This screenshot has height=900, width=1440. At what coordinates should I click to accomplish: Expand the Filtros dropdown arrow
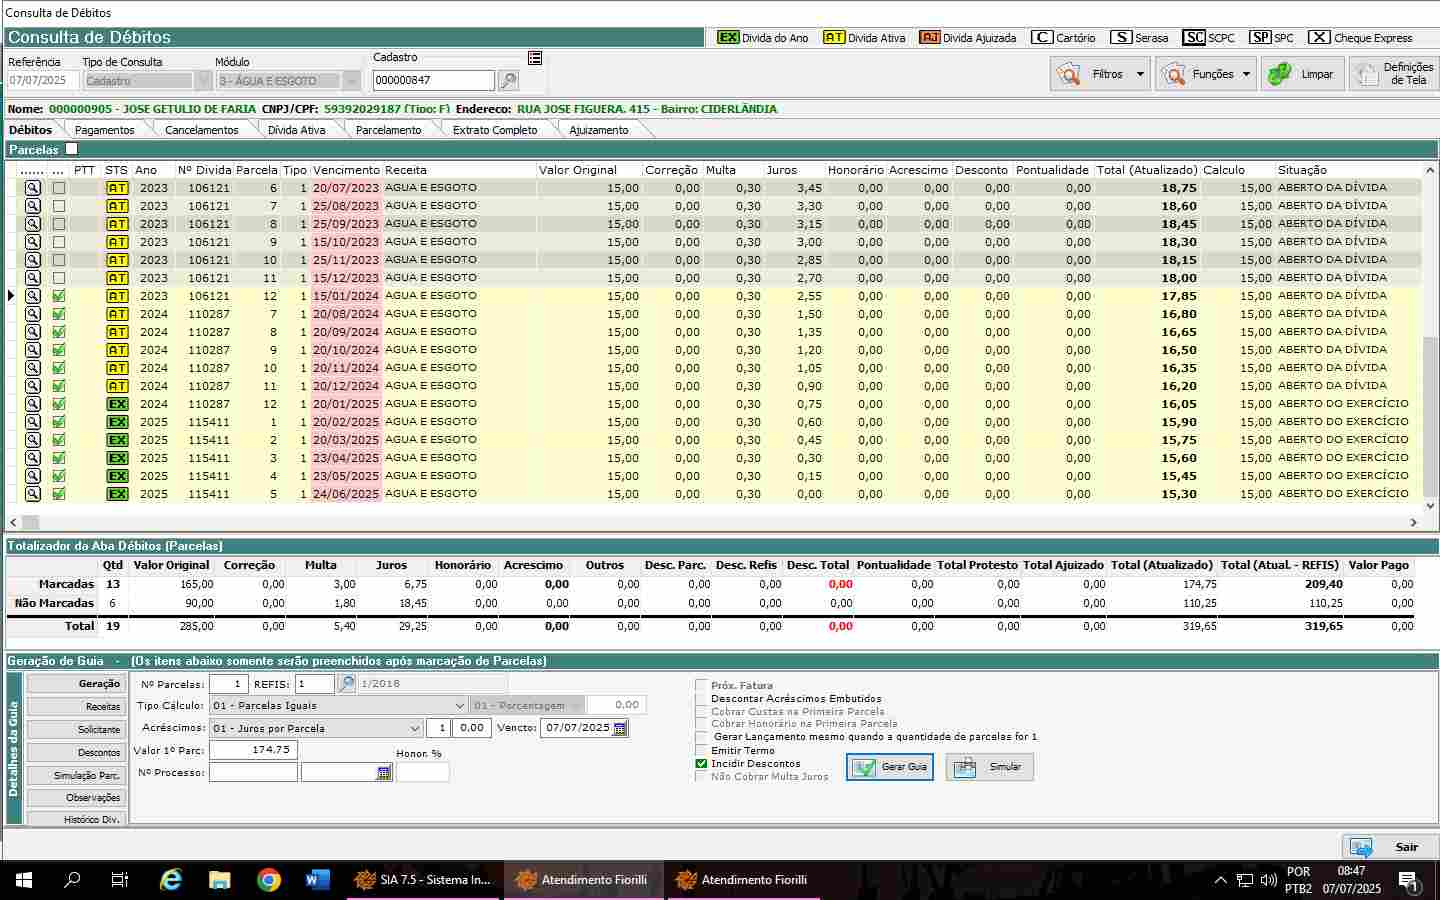[1140, 74]
